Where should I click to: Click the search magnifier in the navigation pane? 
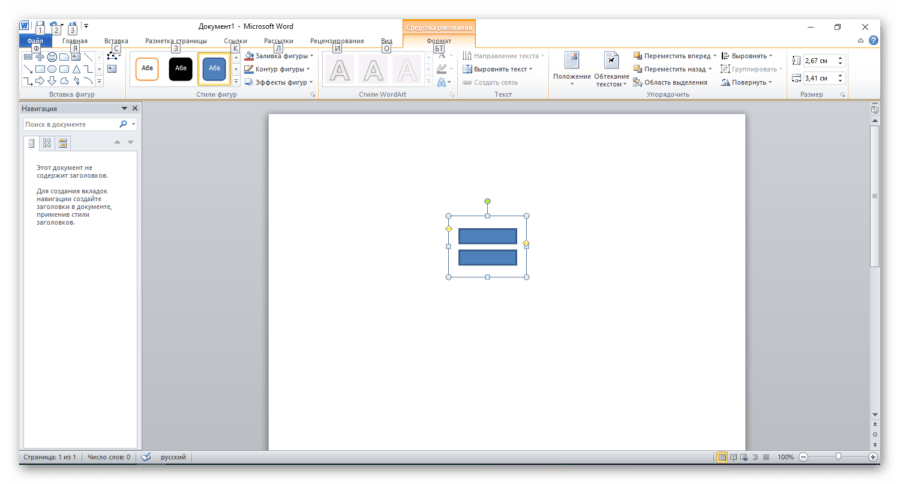click(123, 124)
